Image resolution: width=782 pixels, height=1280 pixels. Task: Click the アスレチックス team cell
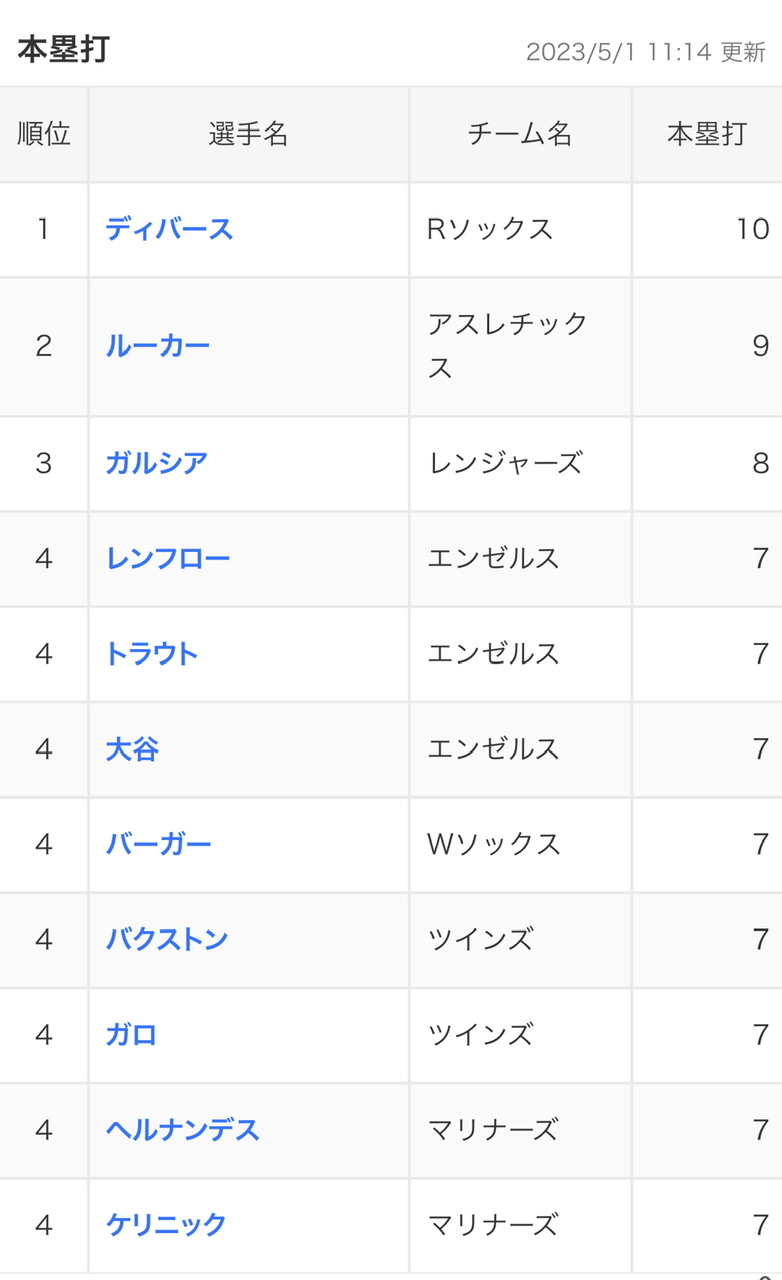(x=508, y=346)
